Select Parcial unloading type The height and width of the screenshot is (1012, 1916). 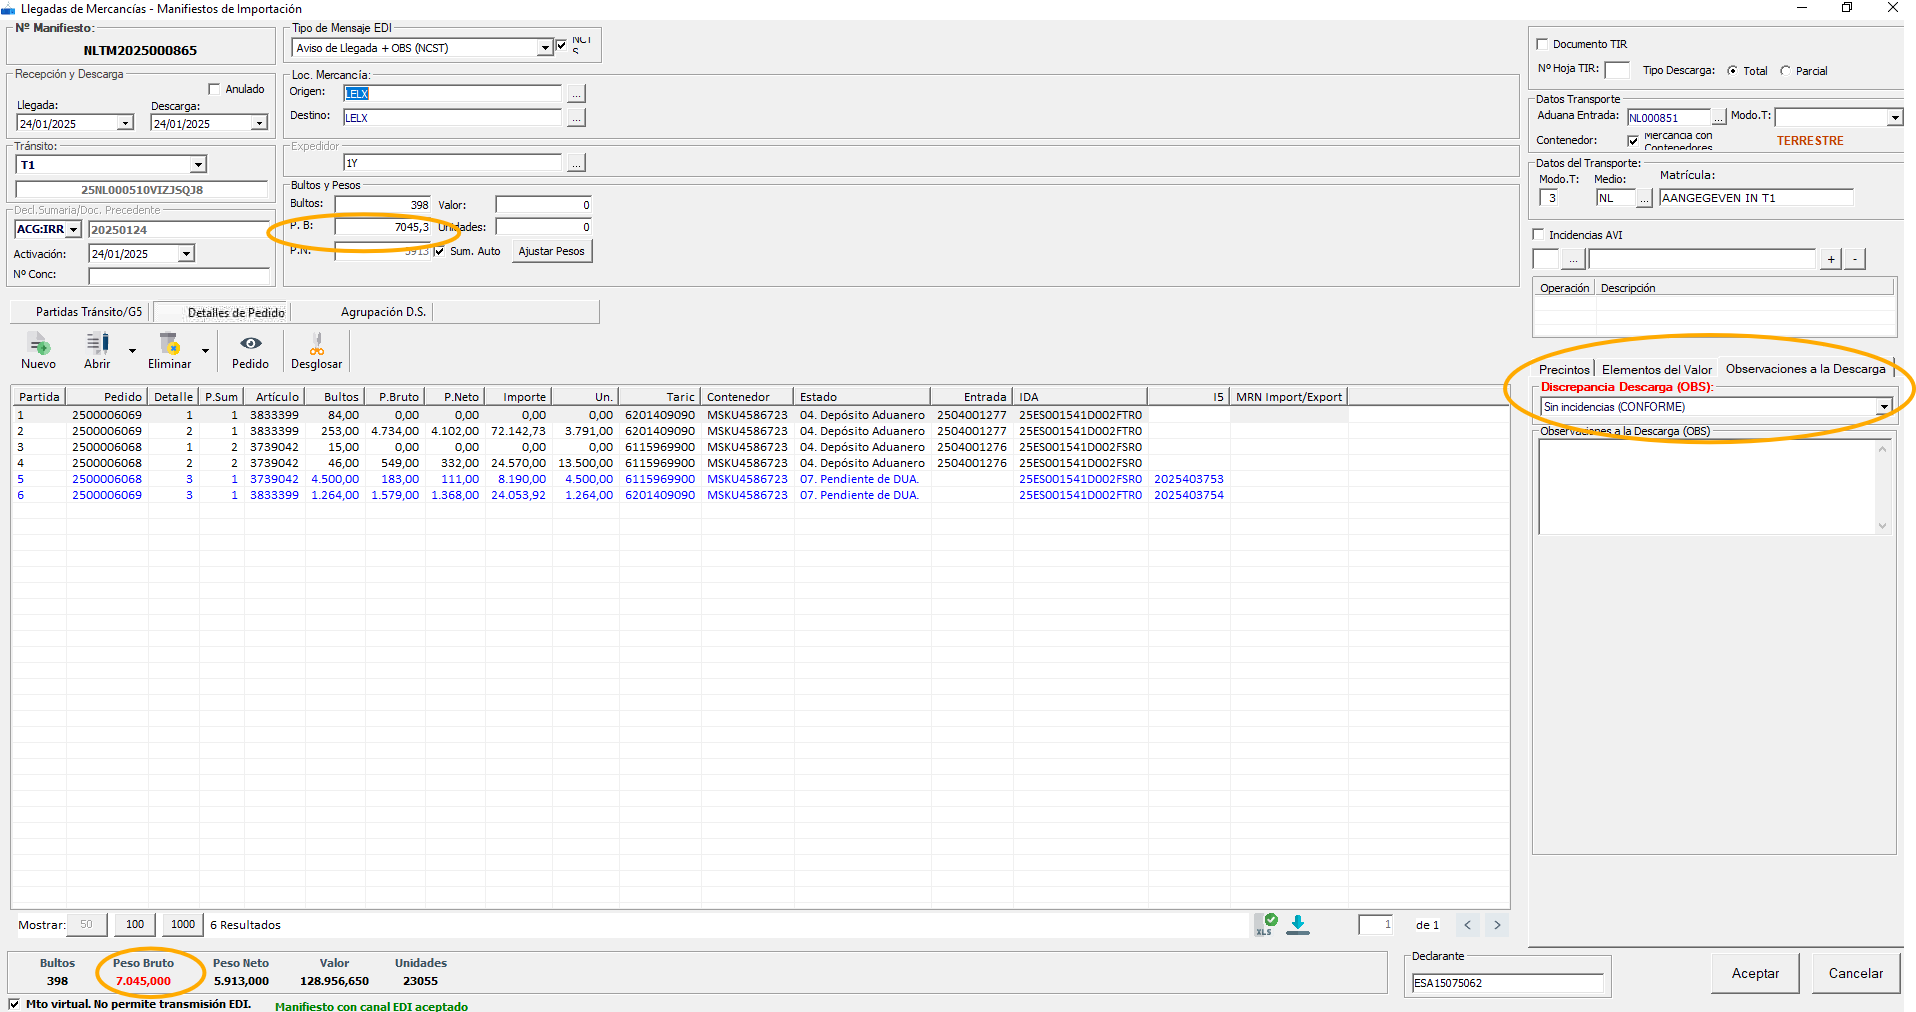pyautogui.click(x=1786, y=71)
